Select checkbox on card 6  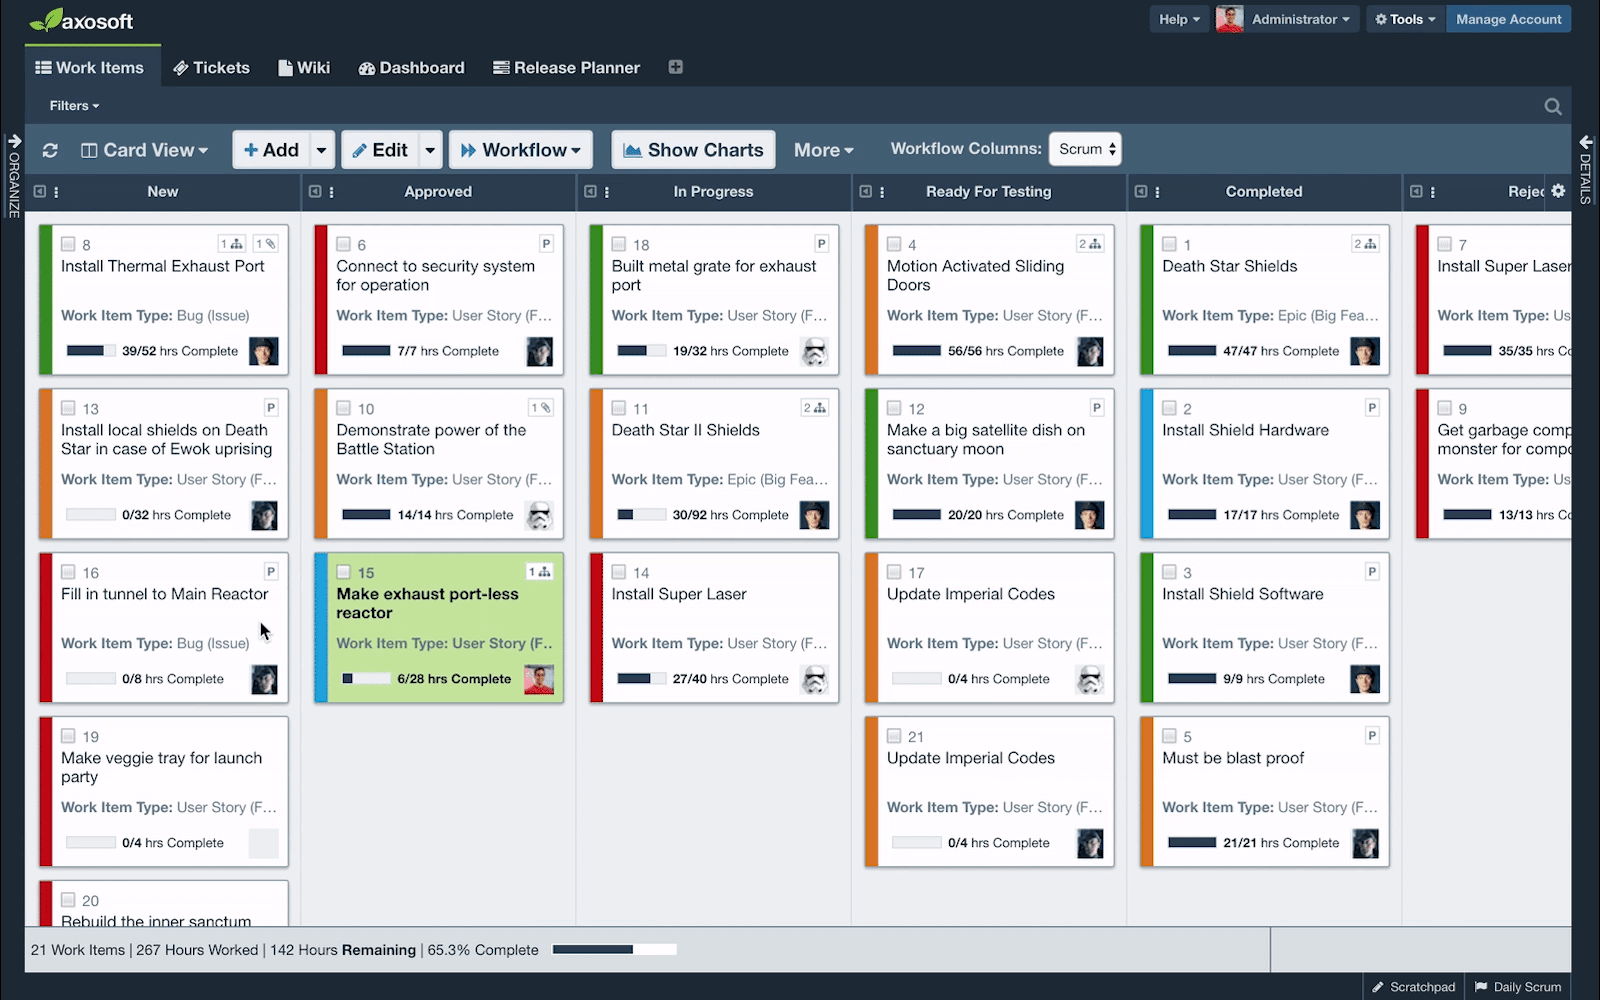click(343, 244)
